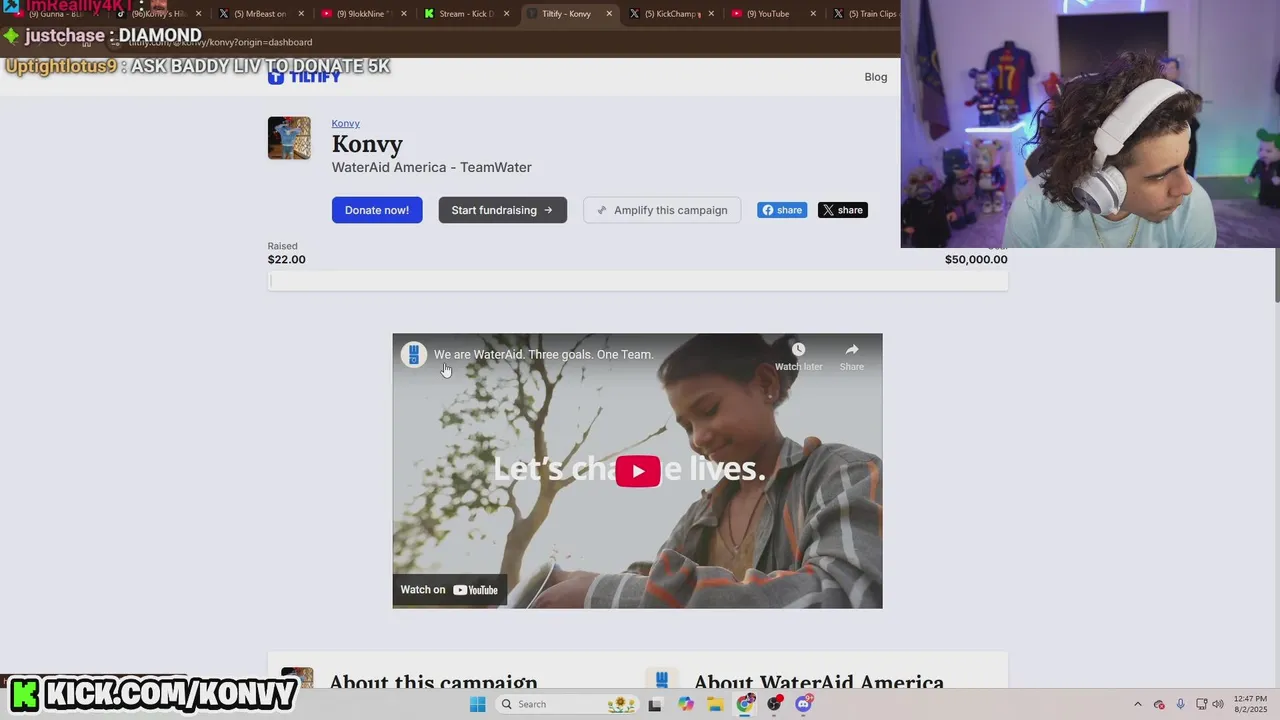The width and height of the screenshot is (1280, 720).
Task: Open the Watch on YouTube link
Action: click(449, 590)
